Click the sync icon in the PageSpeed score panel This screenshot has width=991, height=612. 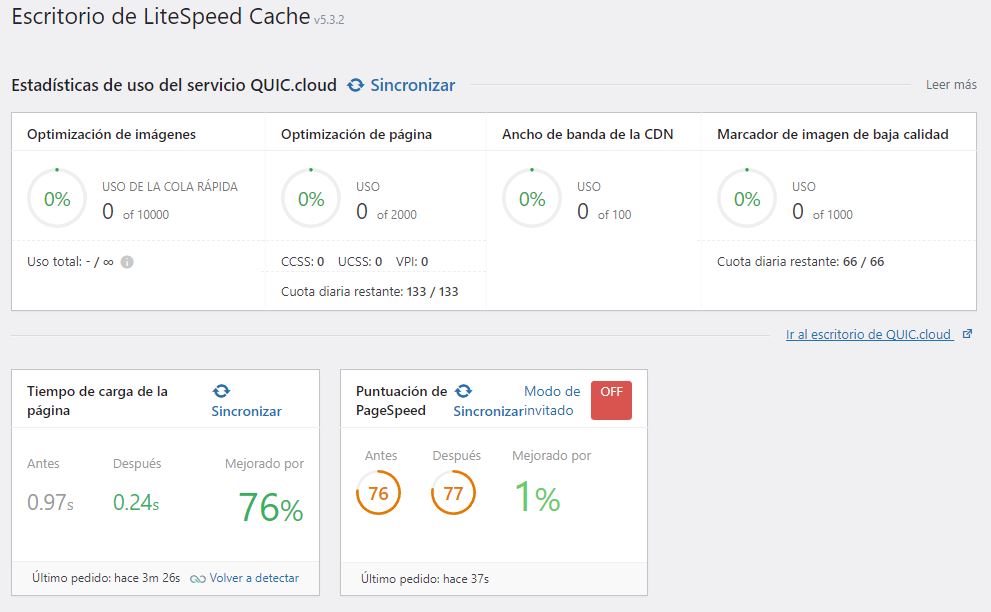pyautogui.click(x=463, y=391)
